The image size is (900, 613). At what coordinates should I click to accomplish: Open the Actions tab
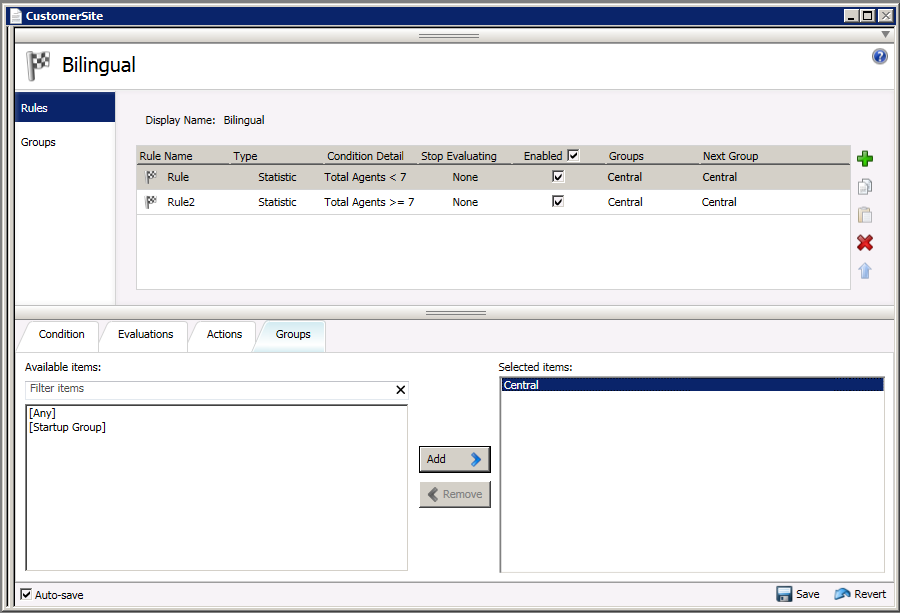(224, 335)
